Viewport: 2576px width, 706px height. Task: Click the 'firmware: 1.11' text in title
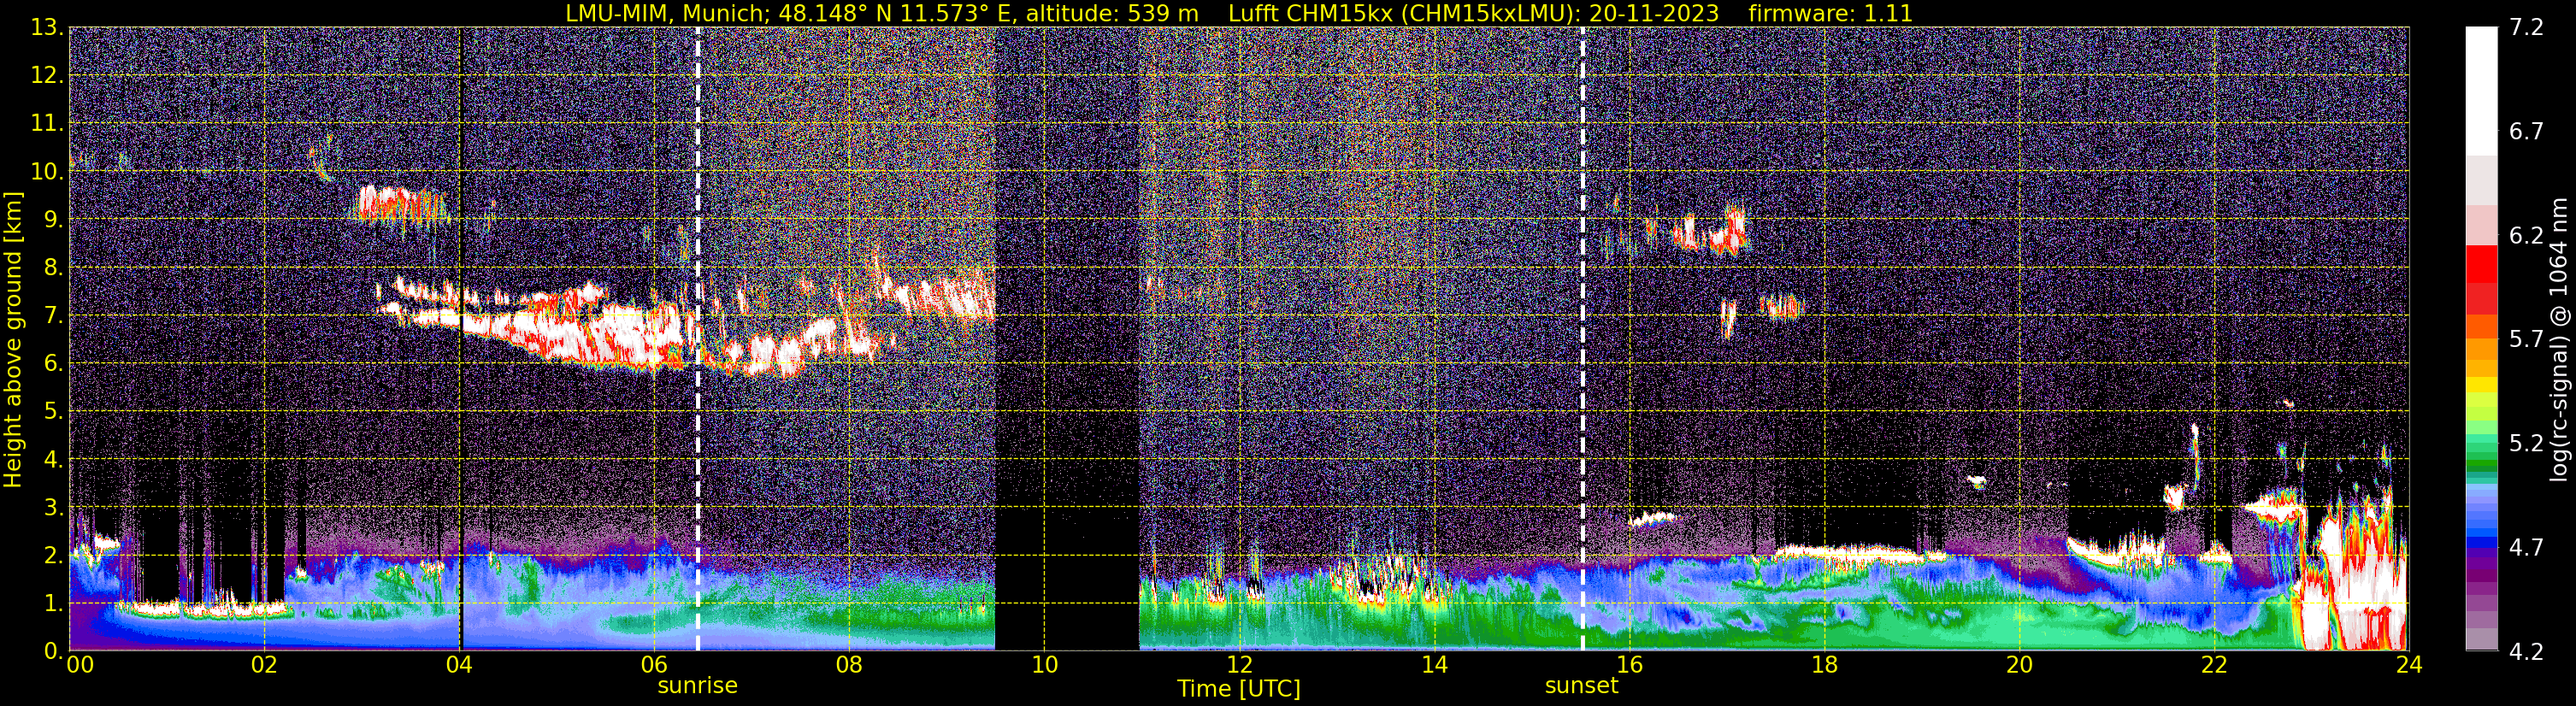coord(1830,14)
